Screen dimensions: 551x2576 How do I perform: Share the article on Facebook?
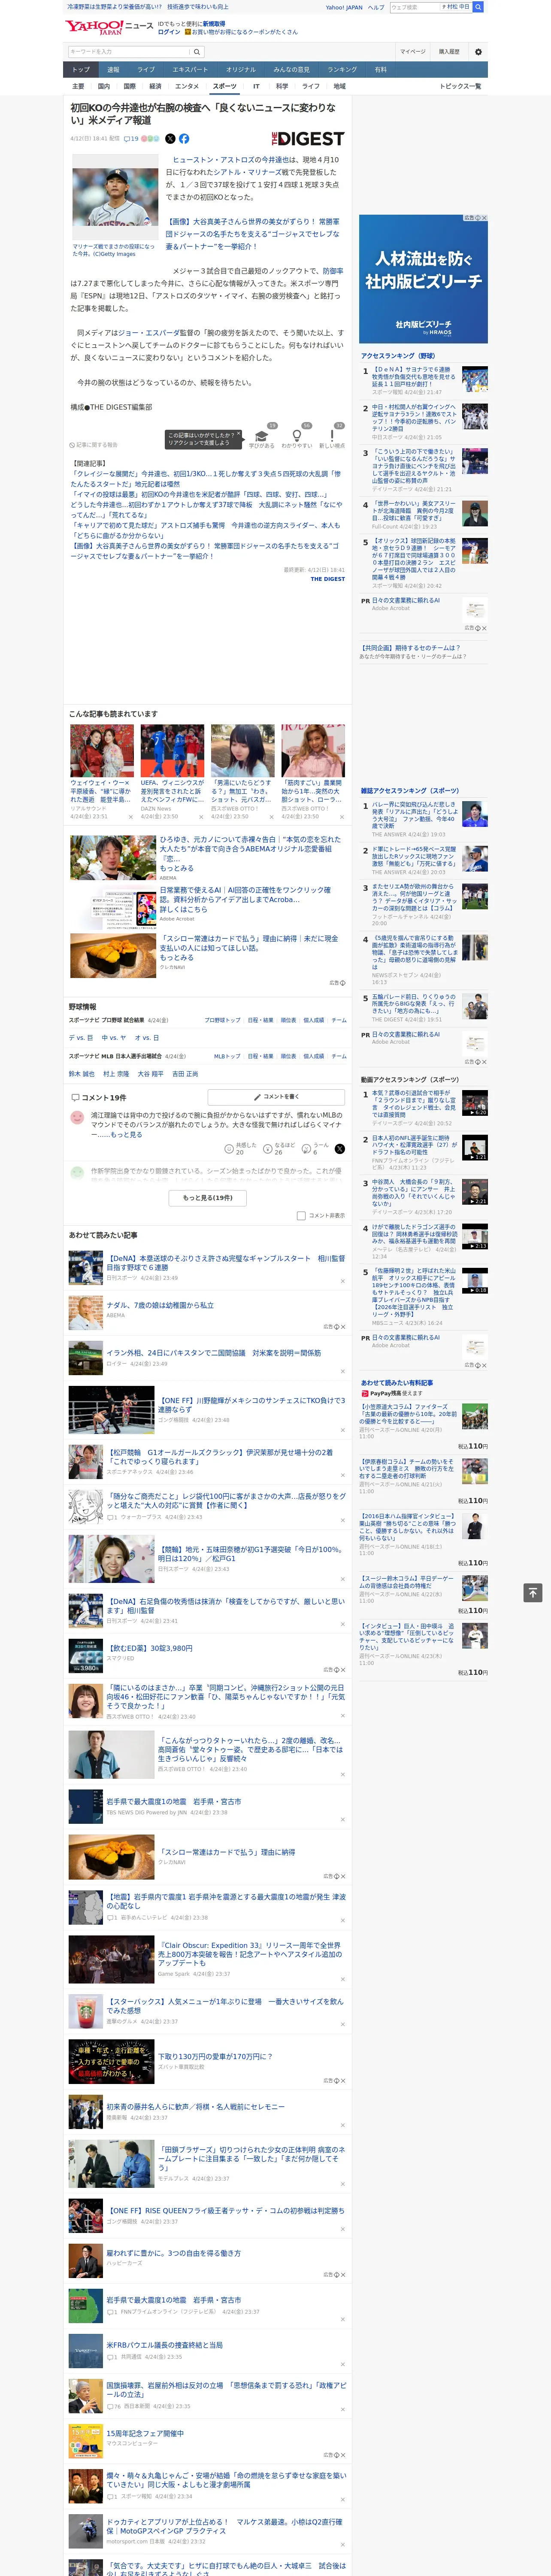coord(184,139)
